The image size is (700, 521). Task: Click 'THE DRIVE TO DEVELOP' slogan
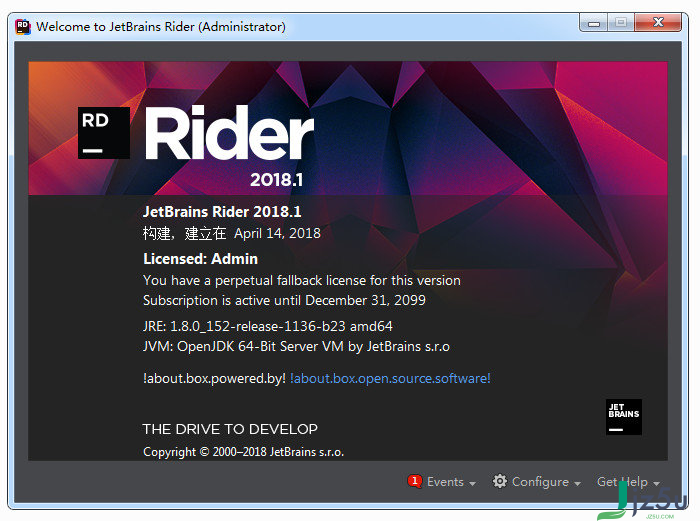(230, 429)
